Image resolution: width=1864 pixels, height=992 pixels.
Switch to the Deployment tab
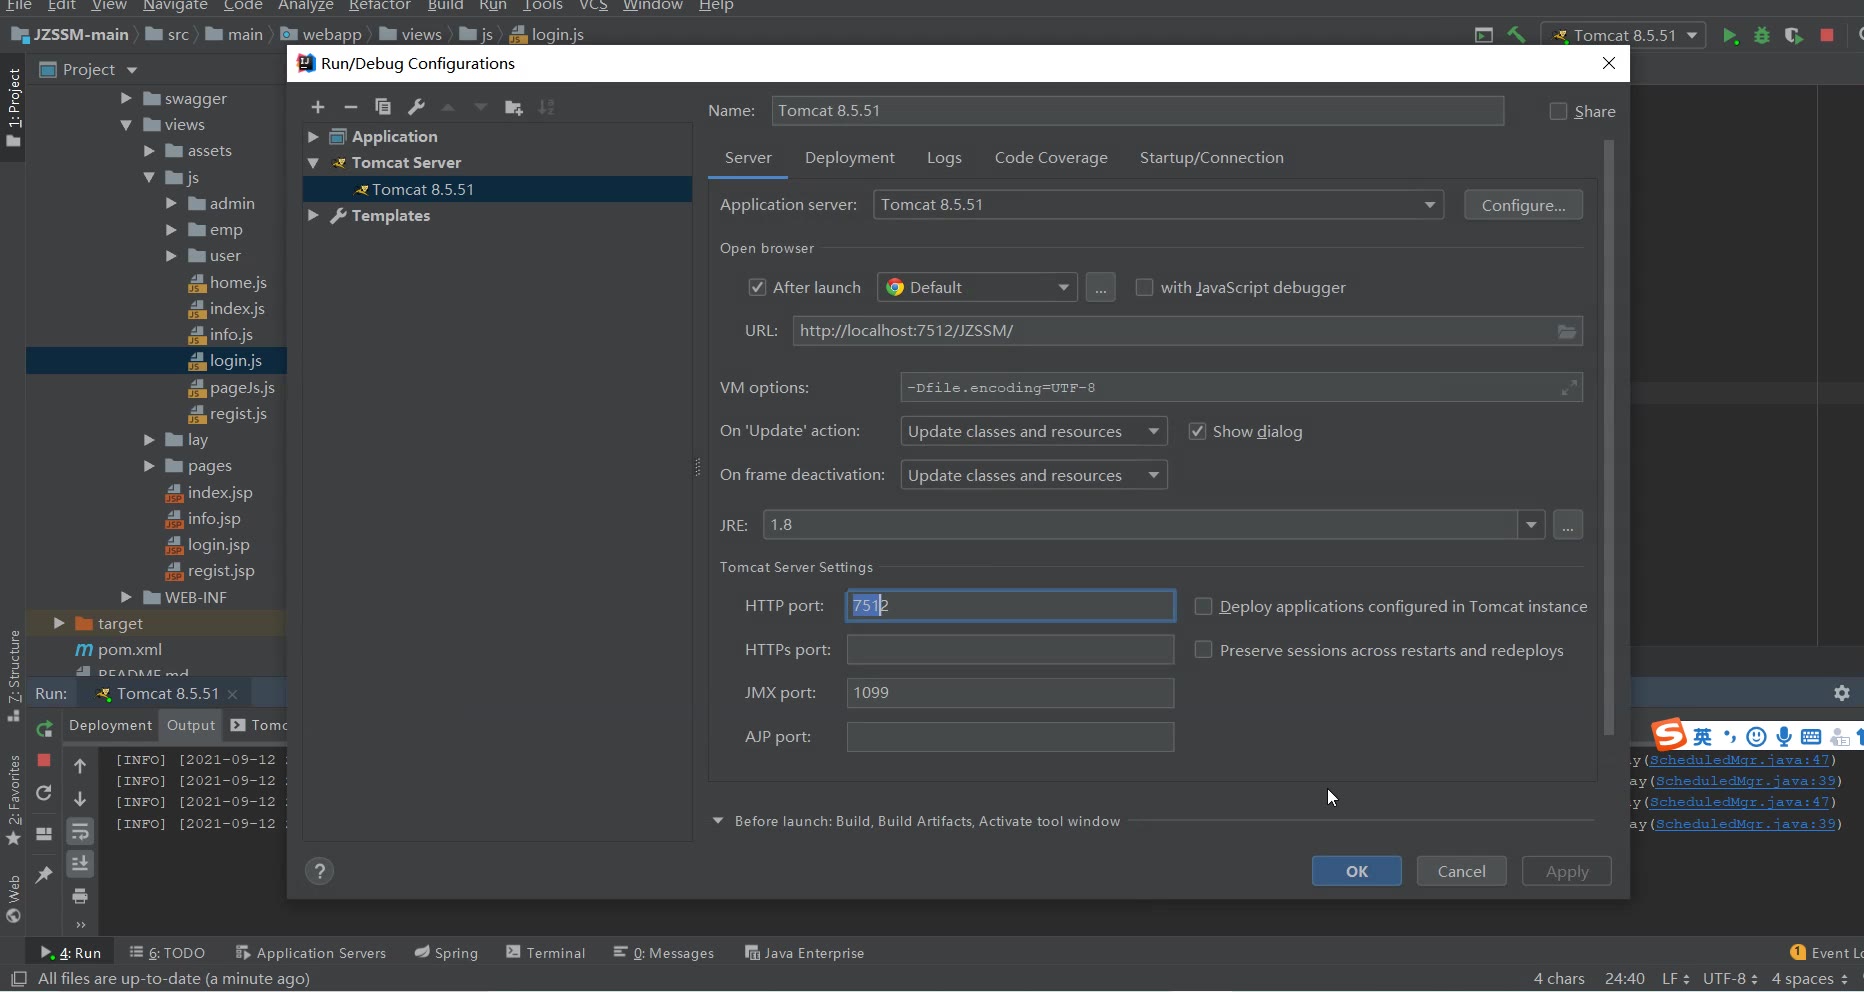point(849,158)
